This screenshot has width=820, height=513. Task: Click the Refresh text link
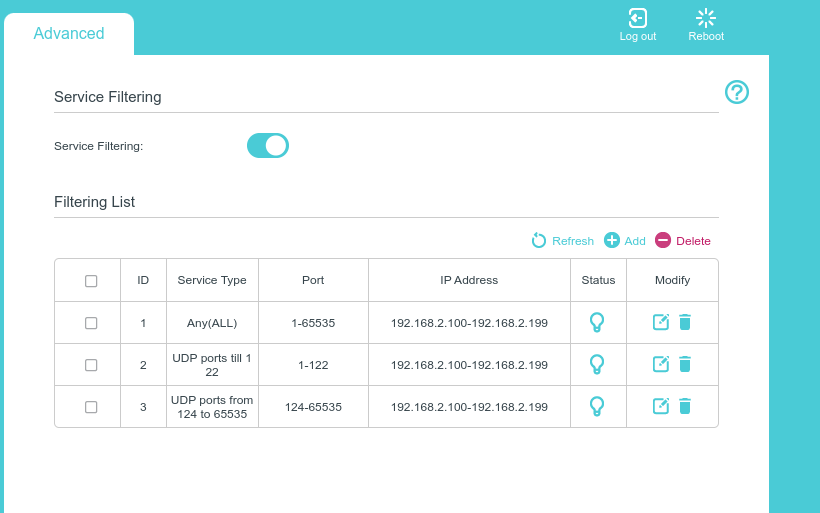(x=573, y=241)
